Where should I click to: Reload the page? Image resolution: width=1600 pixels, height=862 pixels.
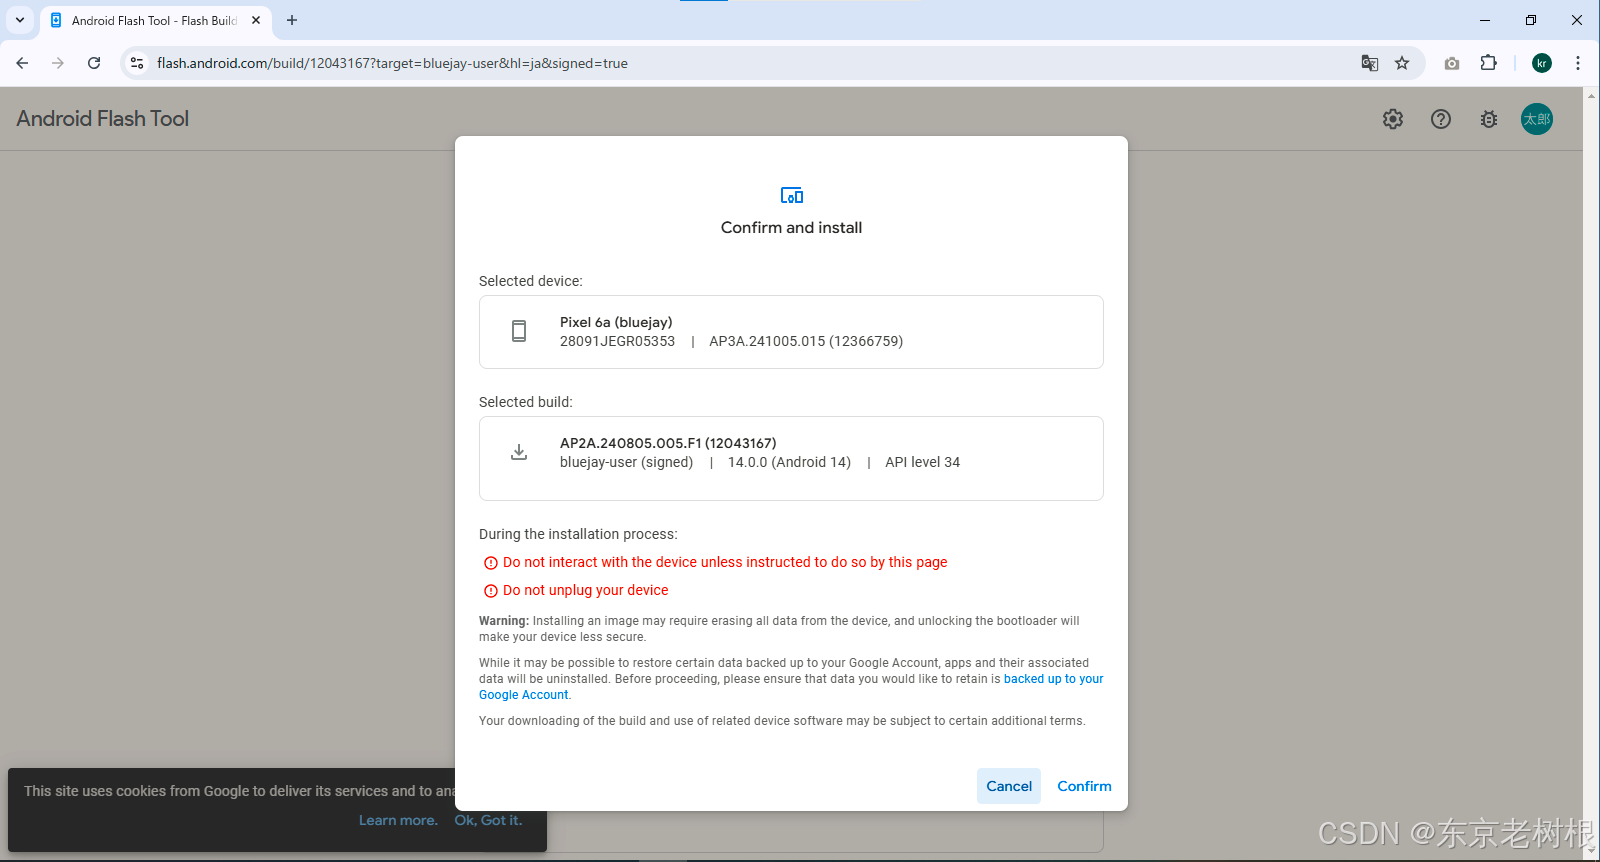pyautogui.click(x=94, y=63)
